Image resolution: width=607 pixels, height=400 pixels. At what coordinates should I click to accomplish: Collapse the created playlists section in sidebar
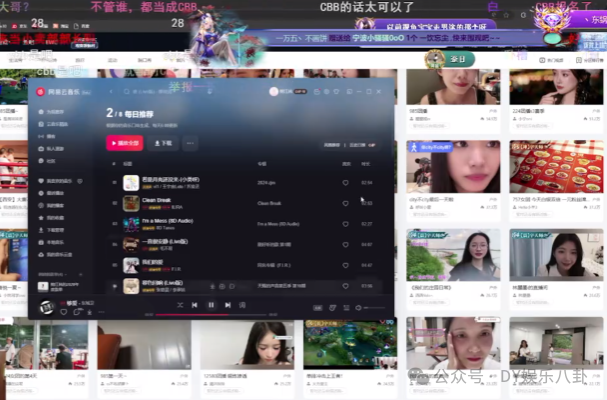pos(52,274)
